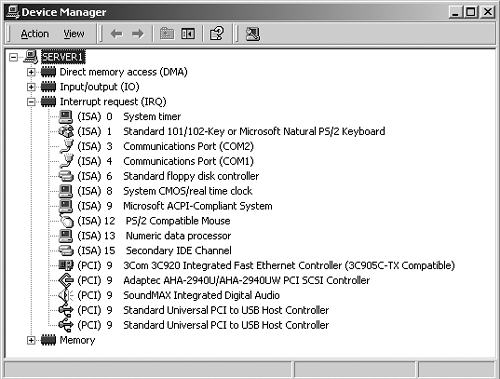
Task: Select 3Com 3C920 Ethernet Controller entry
Action: click(x=266, y=266)
